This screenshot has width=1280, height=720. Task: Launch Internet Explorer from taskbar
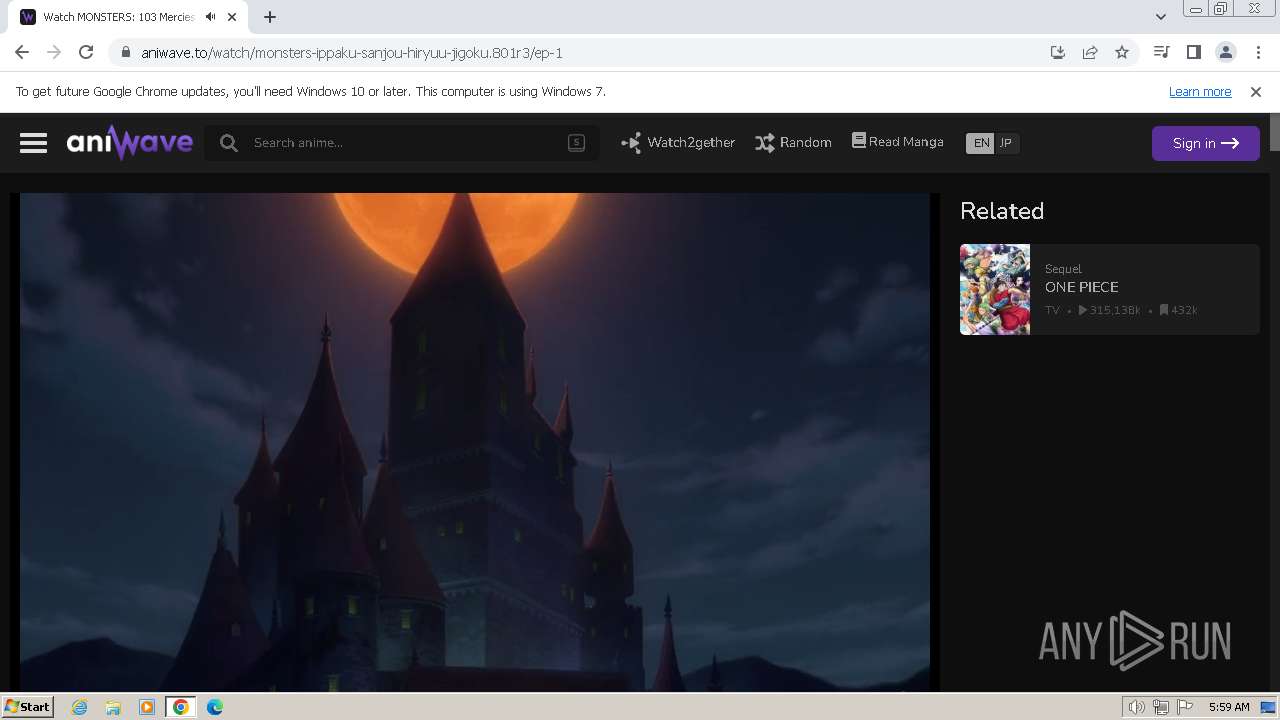pyautogui.click(x=80, y=707)
